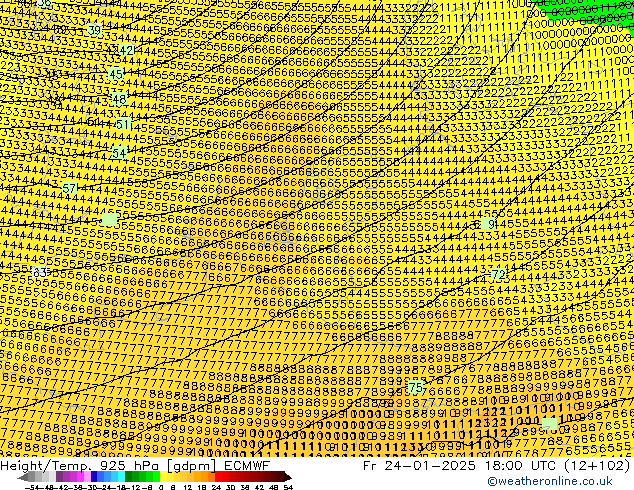Image resolution: width=634 pixels, height=490 pixels.
Task: Click the Height/Temp. 925 hPa ECMWF title
Action: [135, 466]
